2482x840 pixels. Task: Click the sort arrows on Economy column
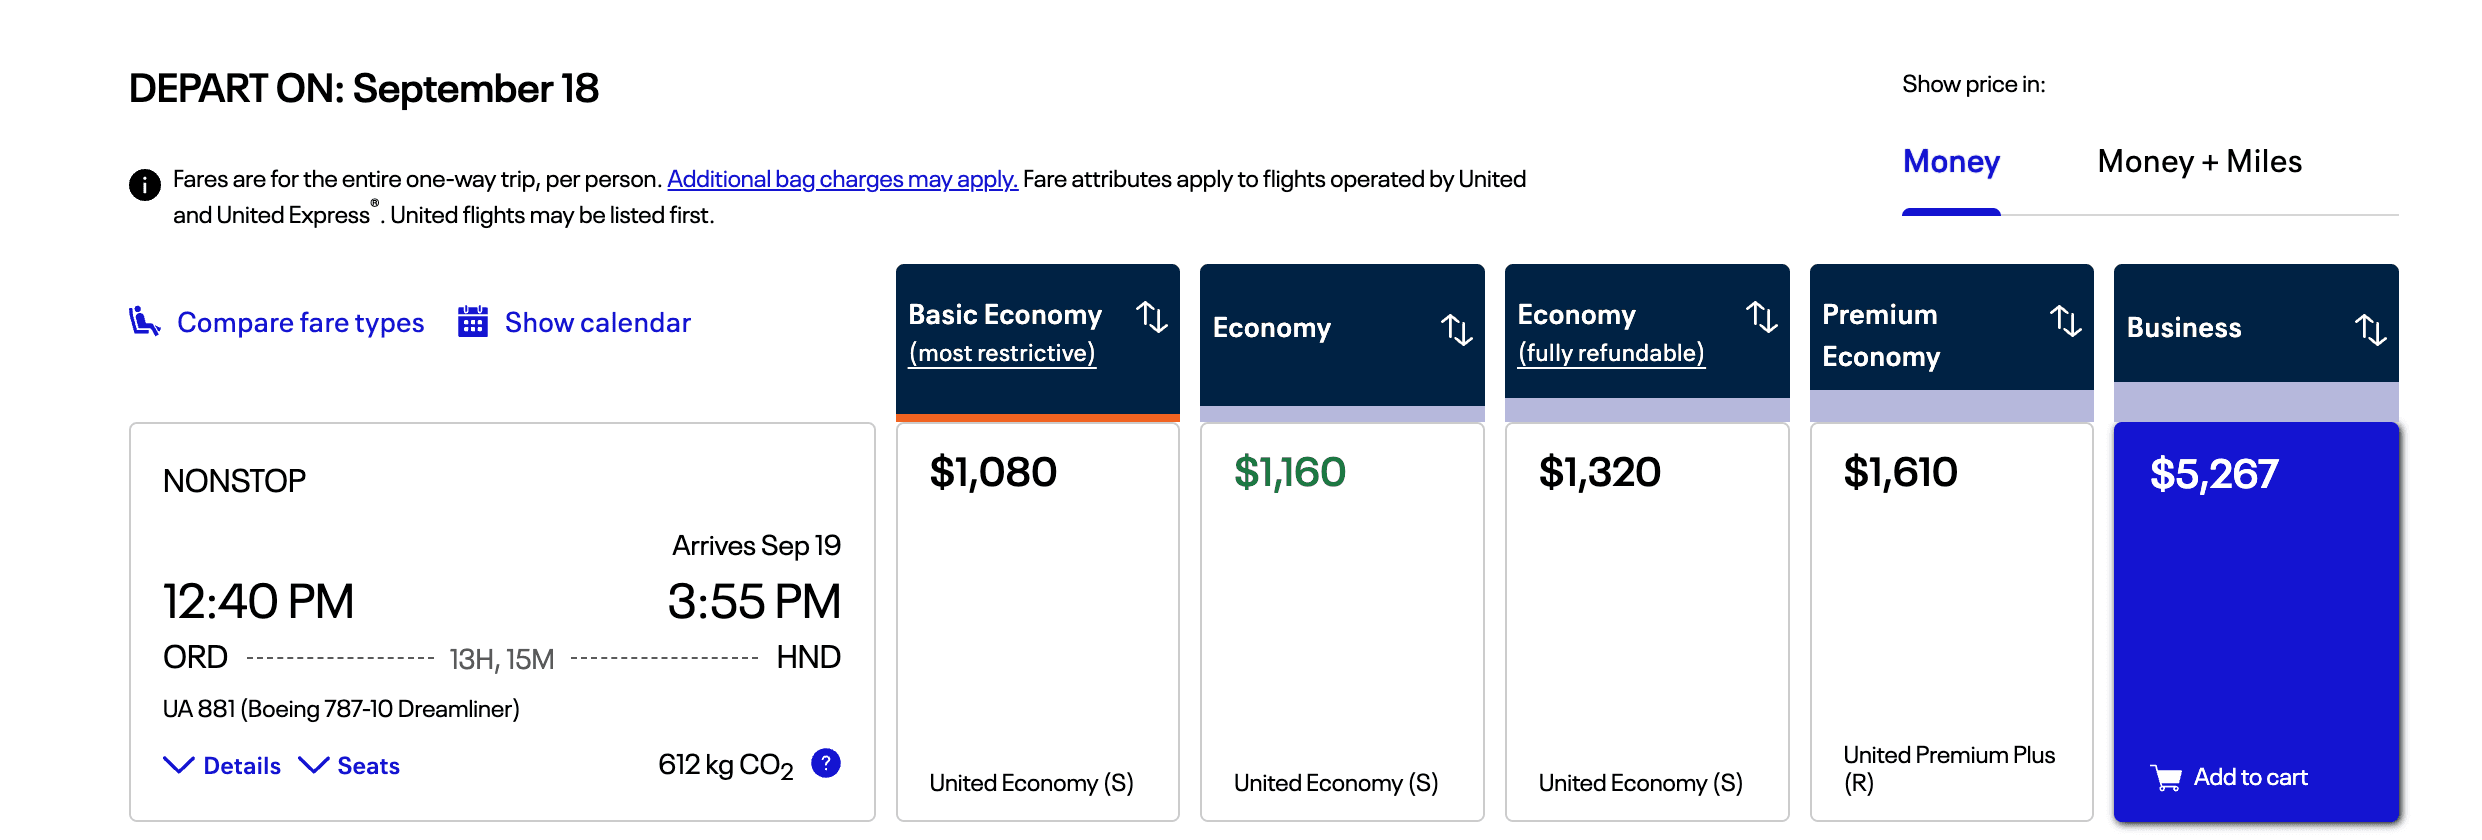[x=1458, y=328]
